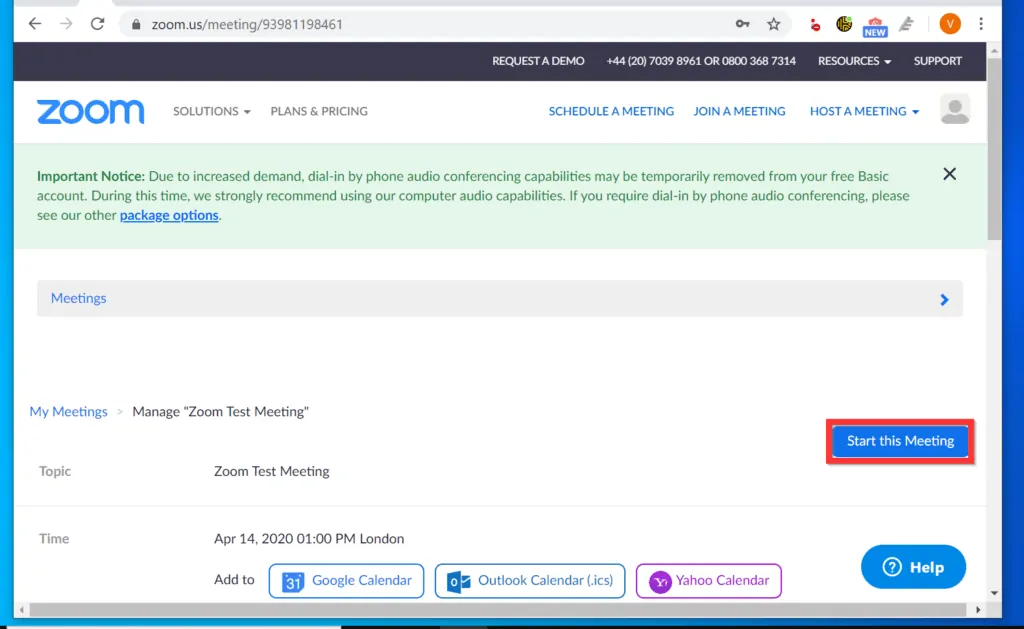Go to My Meetings breadcrumb
The image size is (1024, 629).
(x=69, y=411)
